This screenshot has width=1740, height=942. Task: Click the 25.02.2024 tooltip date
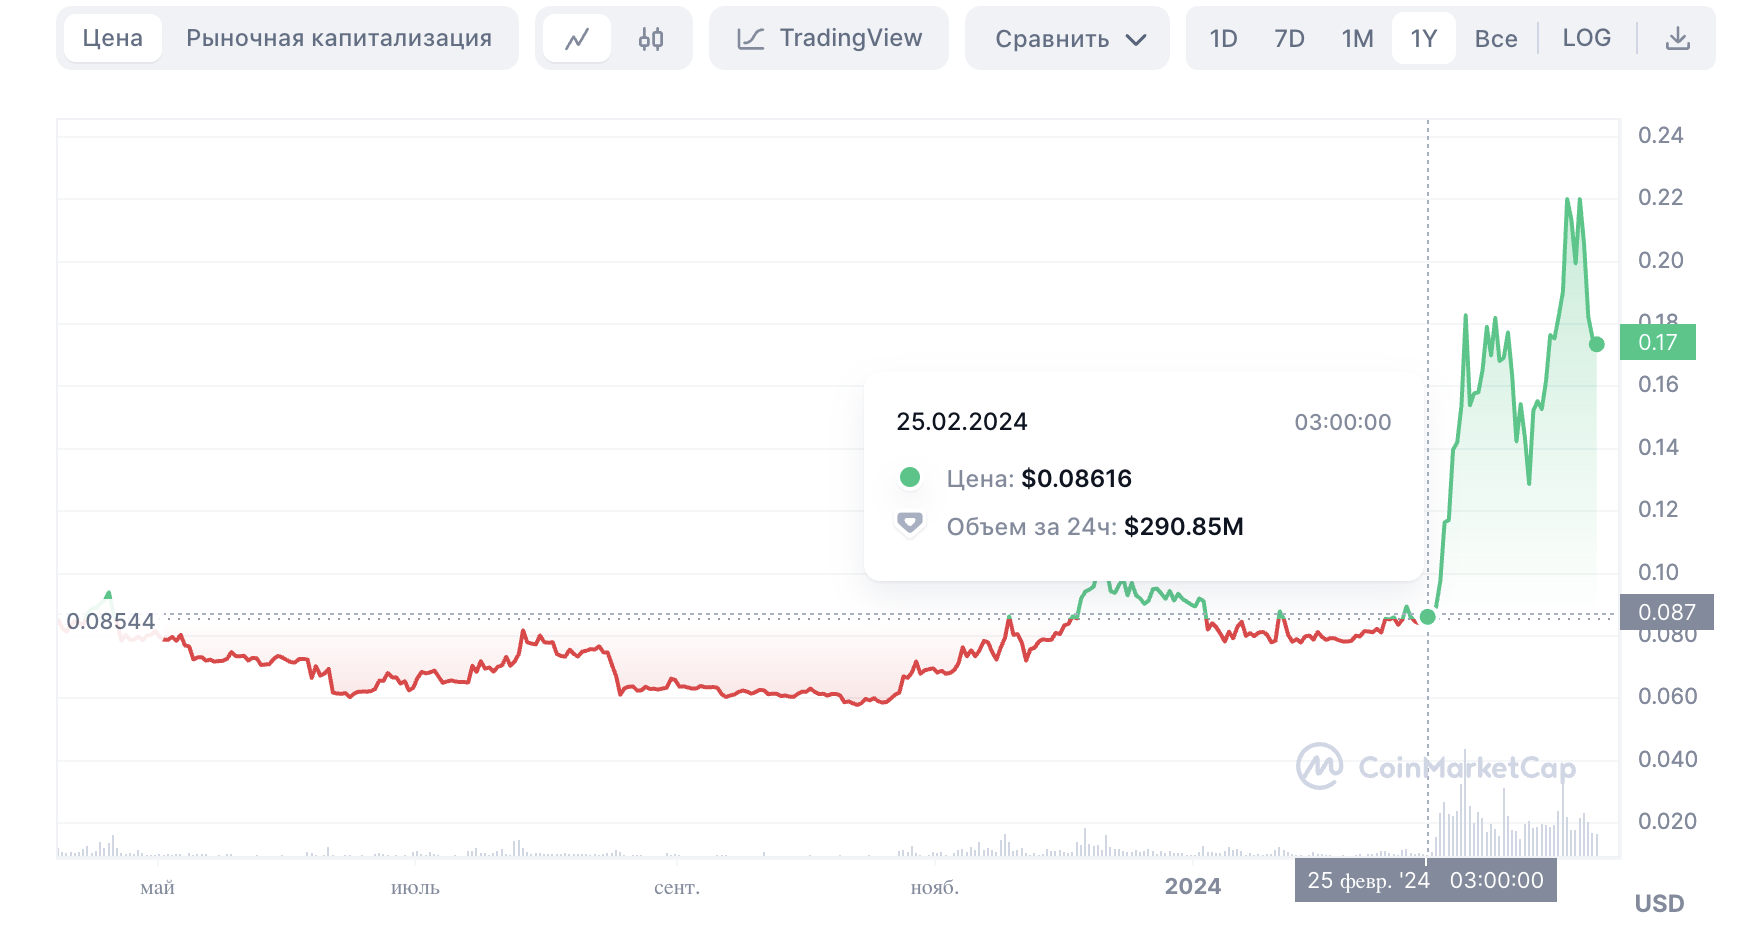[961, 421]
